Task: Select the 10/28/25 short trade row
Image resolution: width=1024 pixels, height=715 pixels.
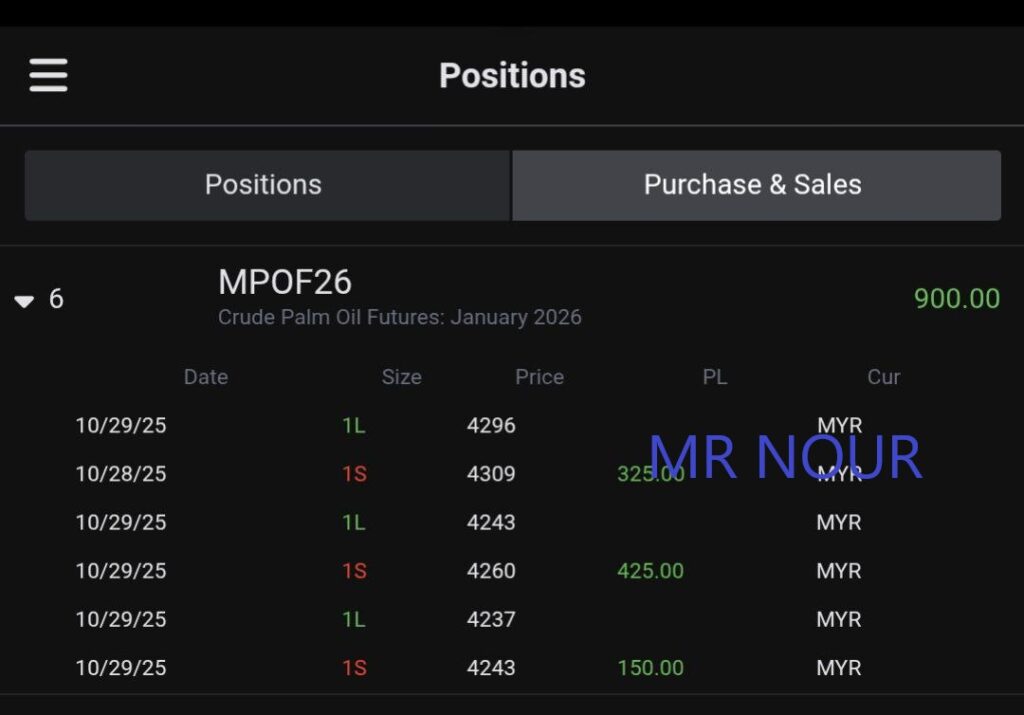Action: point(121,474)
